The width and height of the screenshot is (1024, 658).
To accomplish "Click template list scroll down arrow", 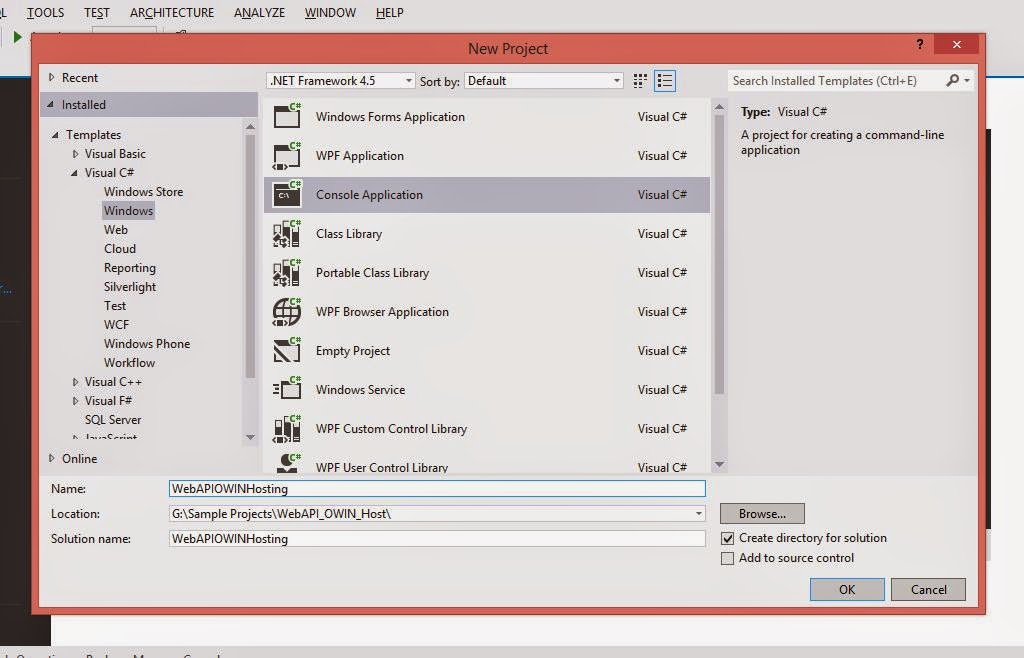I will [x=719, y=465].
